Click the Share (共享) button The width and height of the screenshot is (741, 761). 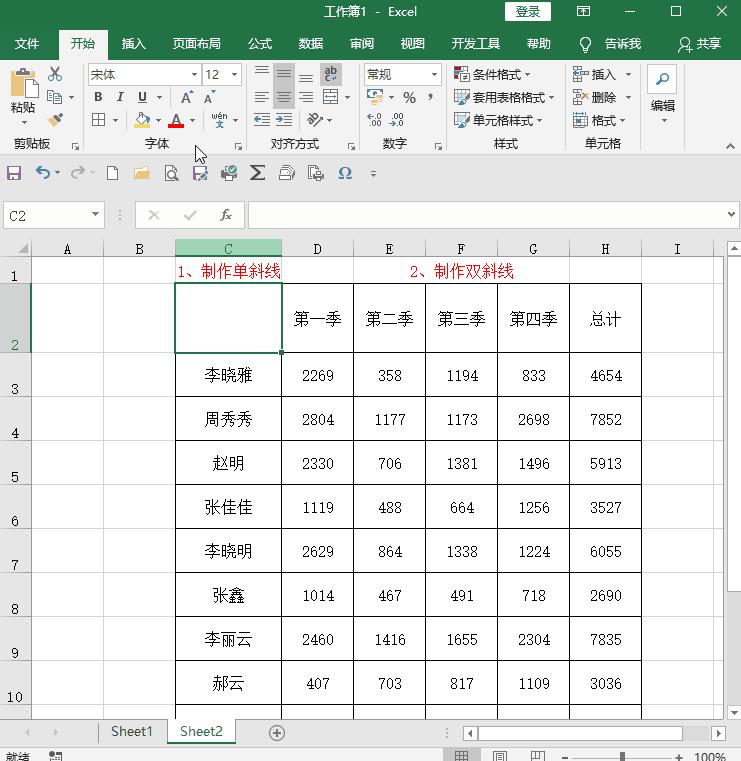point(700,44)
